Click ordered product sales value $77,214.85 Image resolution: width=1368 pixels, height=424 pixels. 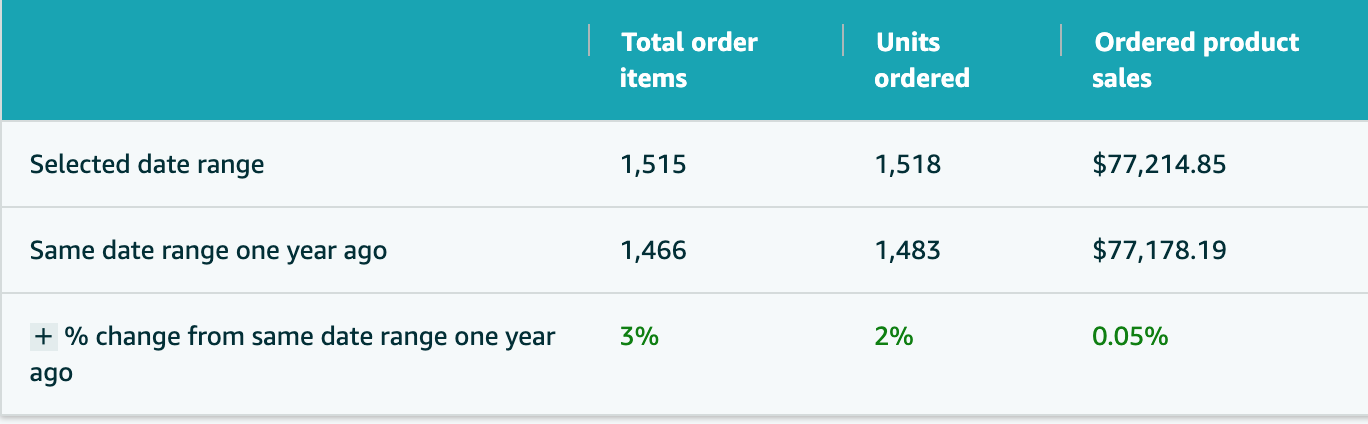(1159, 164)
